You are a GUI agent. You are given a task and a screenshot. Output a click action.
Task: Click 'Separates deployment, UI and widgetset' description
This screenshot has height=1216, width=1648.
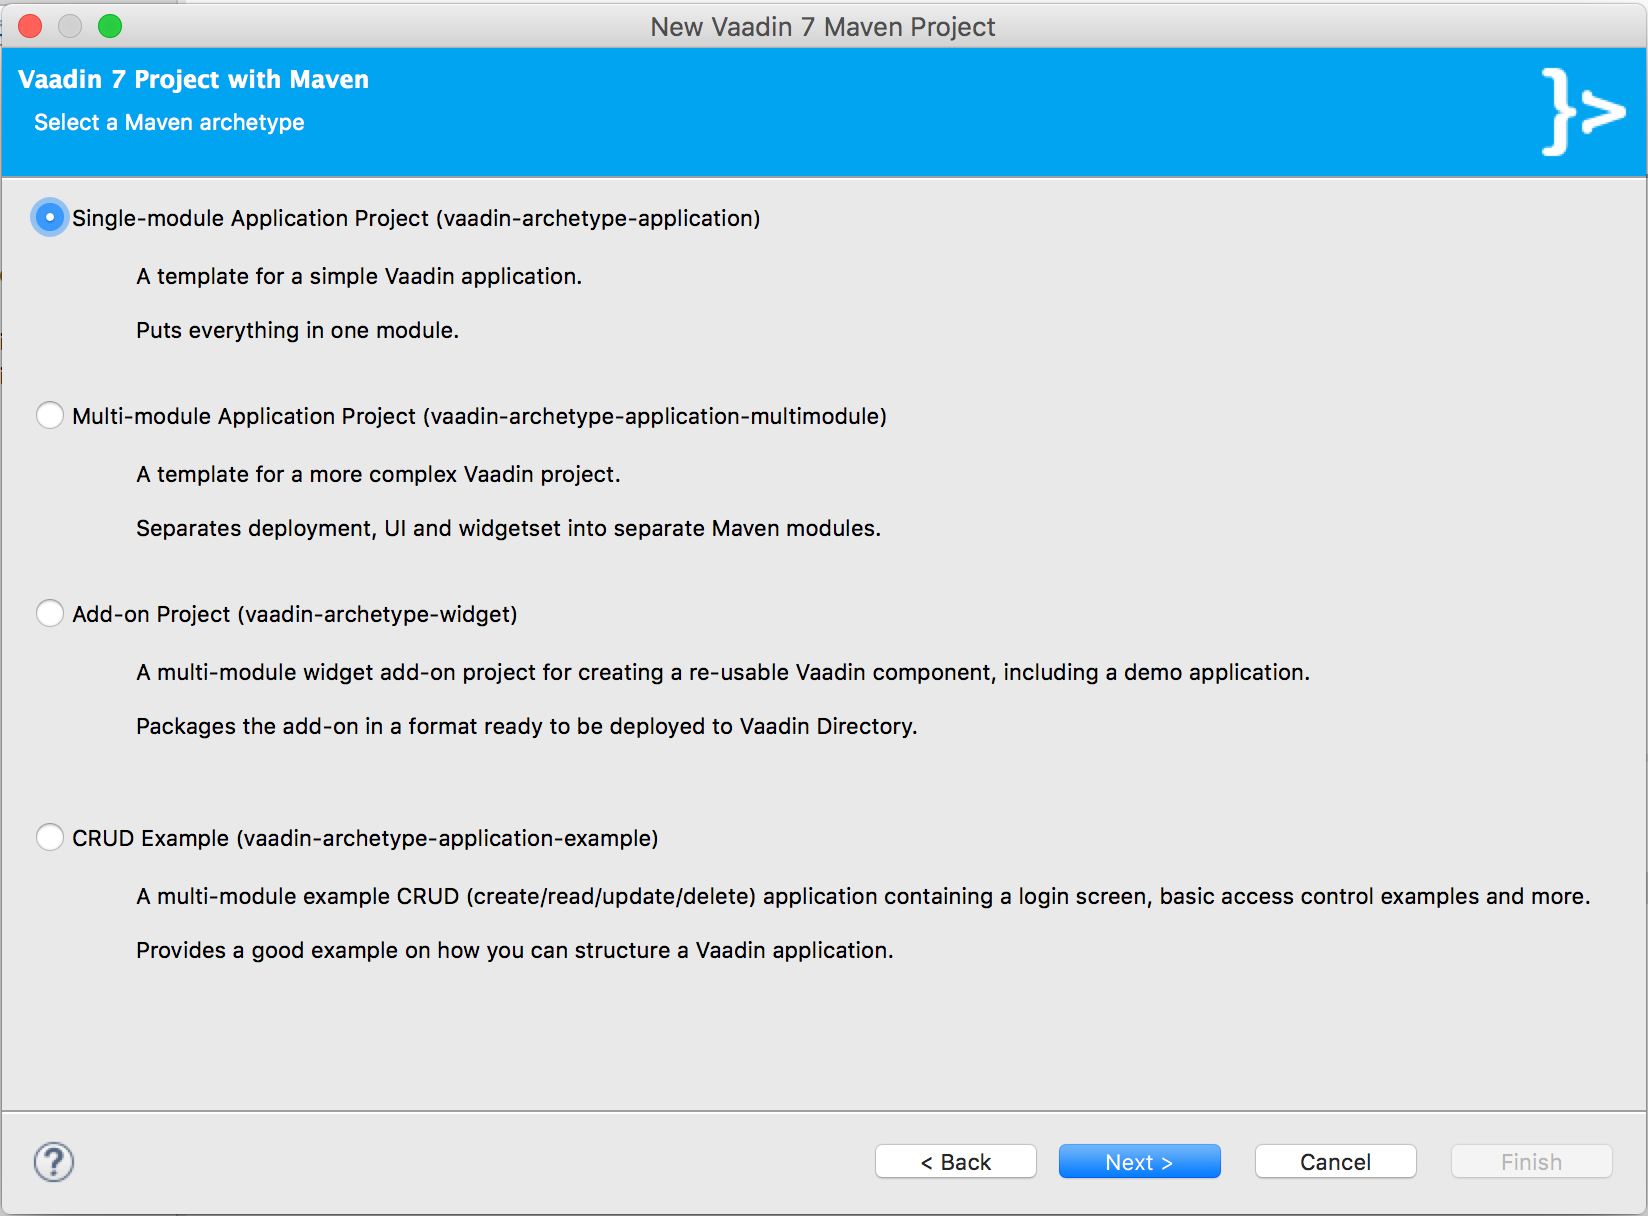[x=509, y=528]
